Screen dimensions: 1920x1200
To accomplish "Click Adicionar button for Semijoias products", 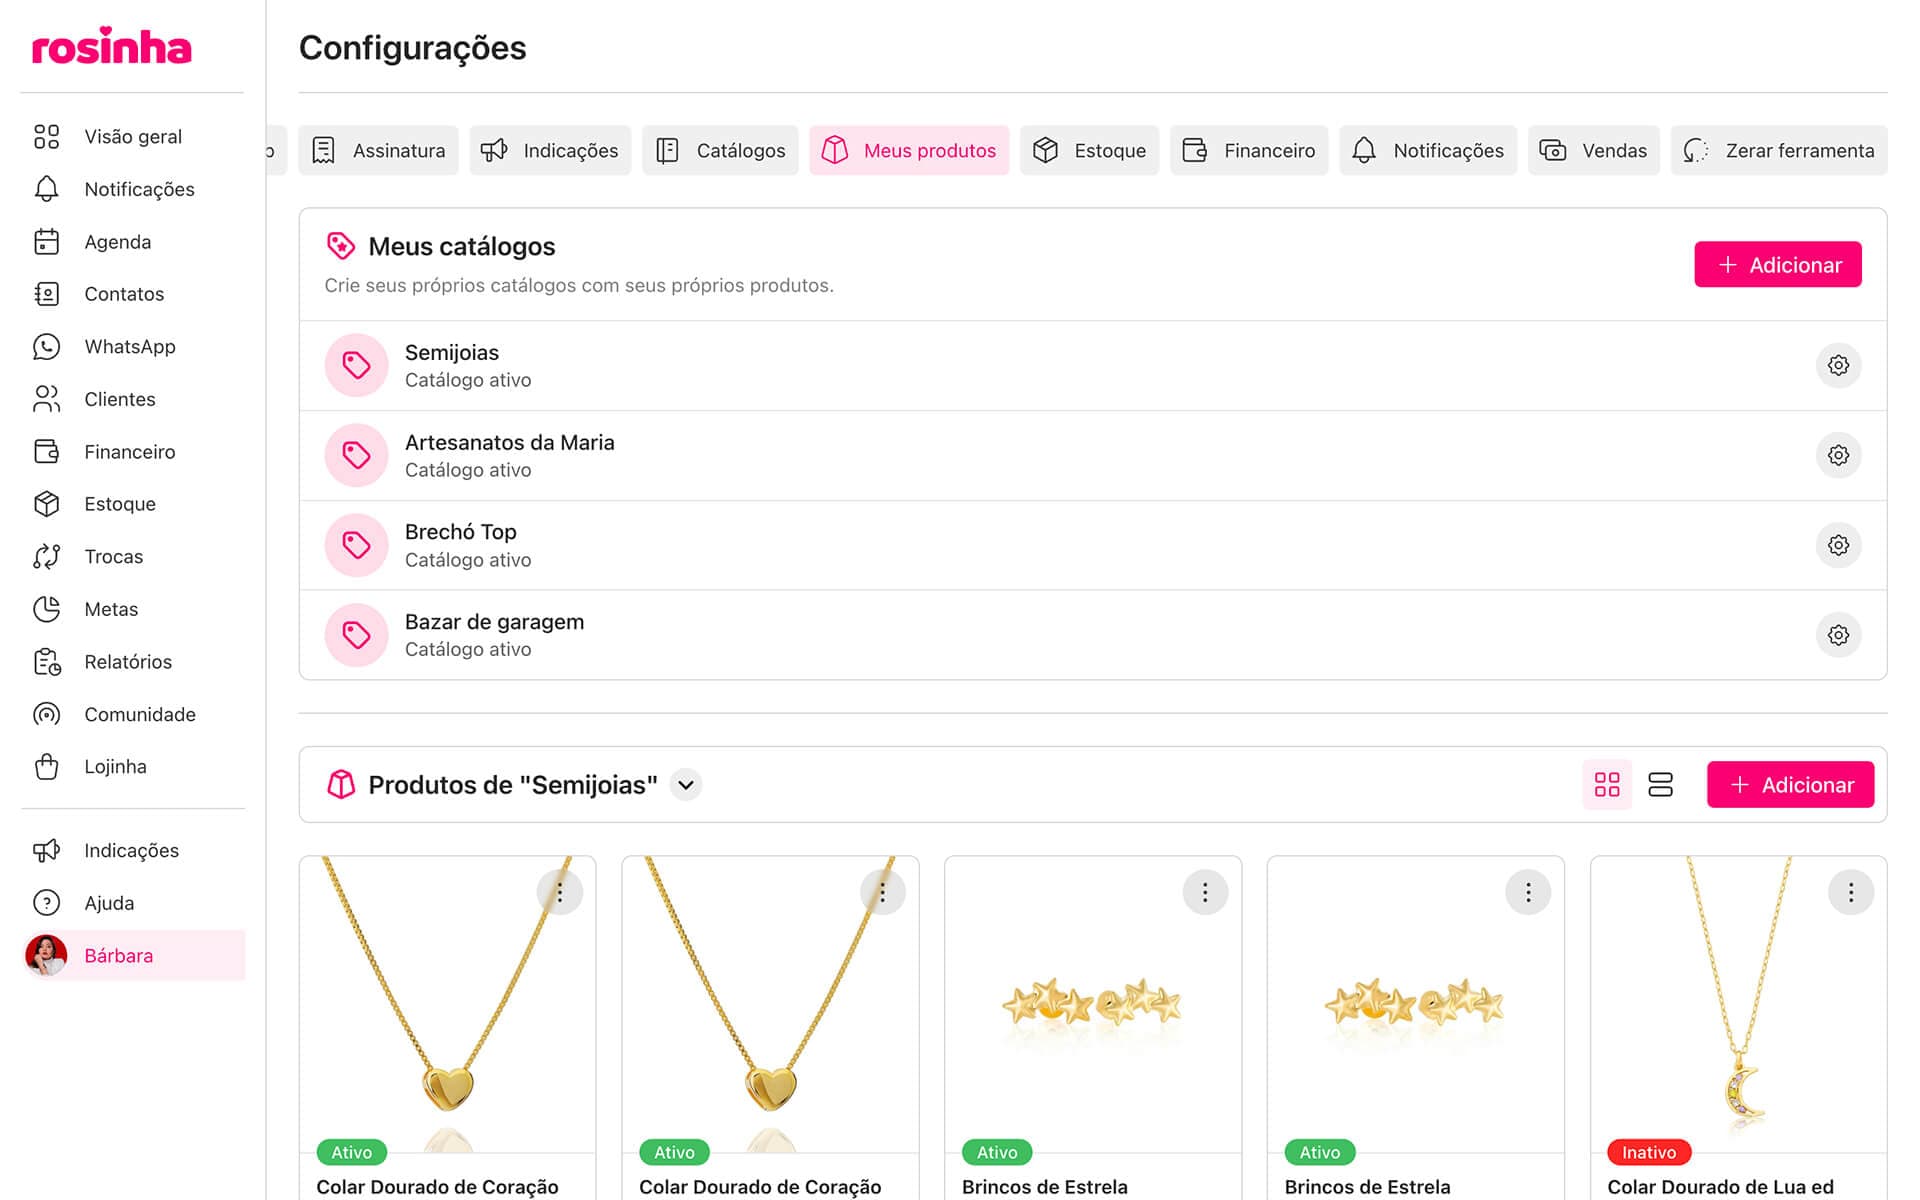I will click(1789, 784).
